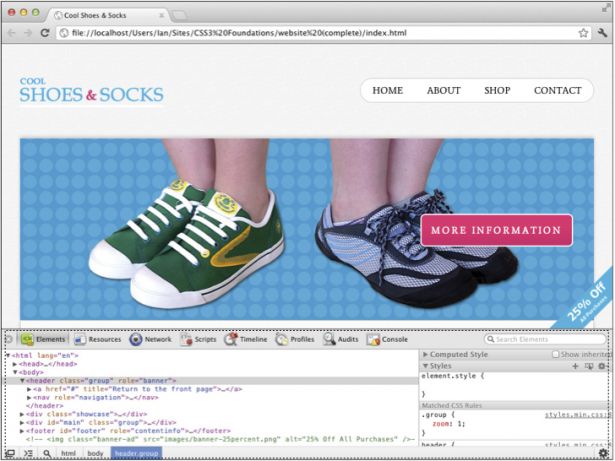Select header.group in the breadcrumb bar

(x=136, y=454)
